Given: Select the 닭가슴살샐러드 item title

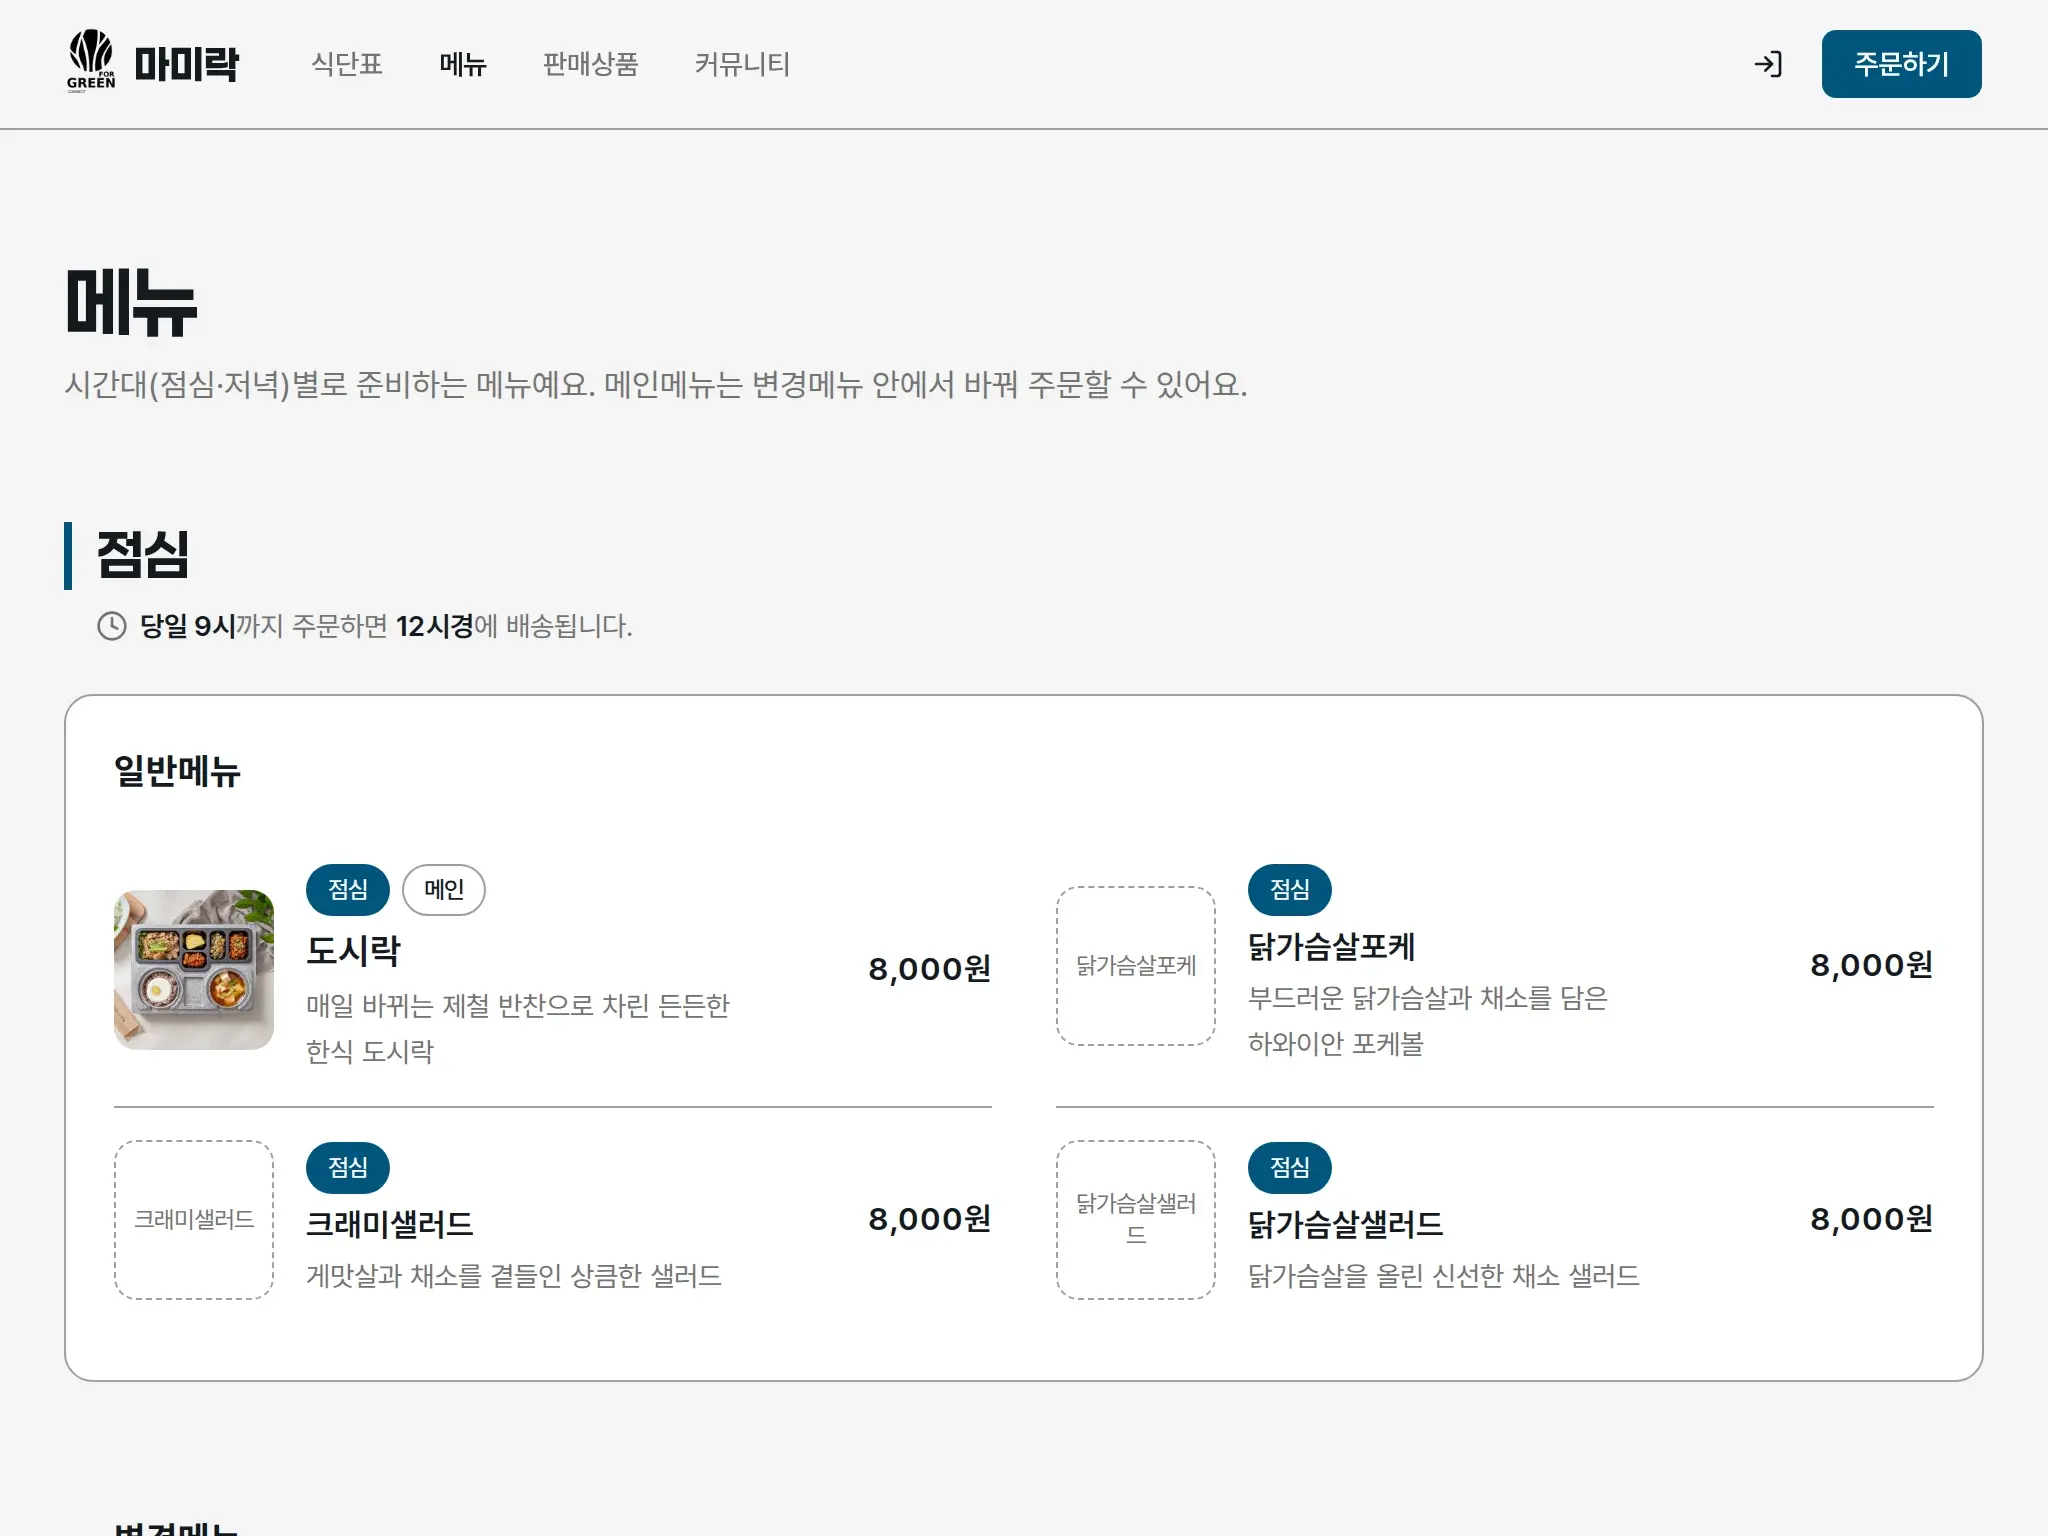Looking at the screenshot, I should (x=1346, y=1224).
